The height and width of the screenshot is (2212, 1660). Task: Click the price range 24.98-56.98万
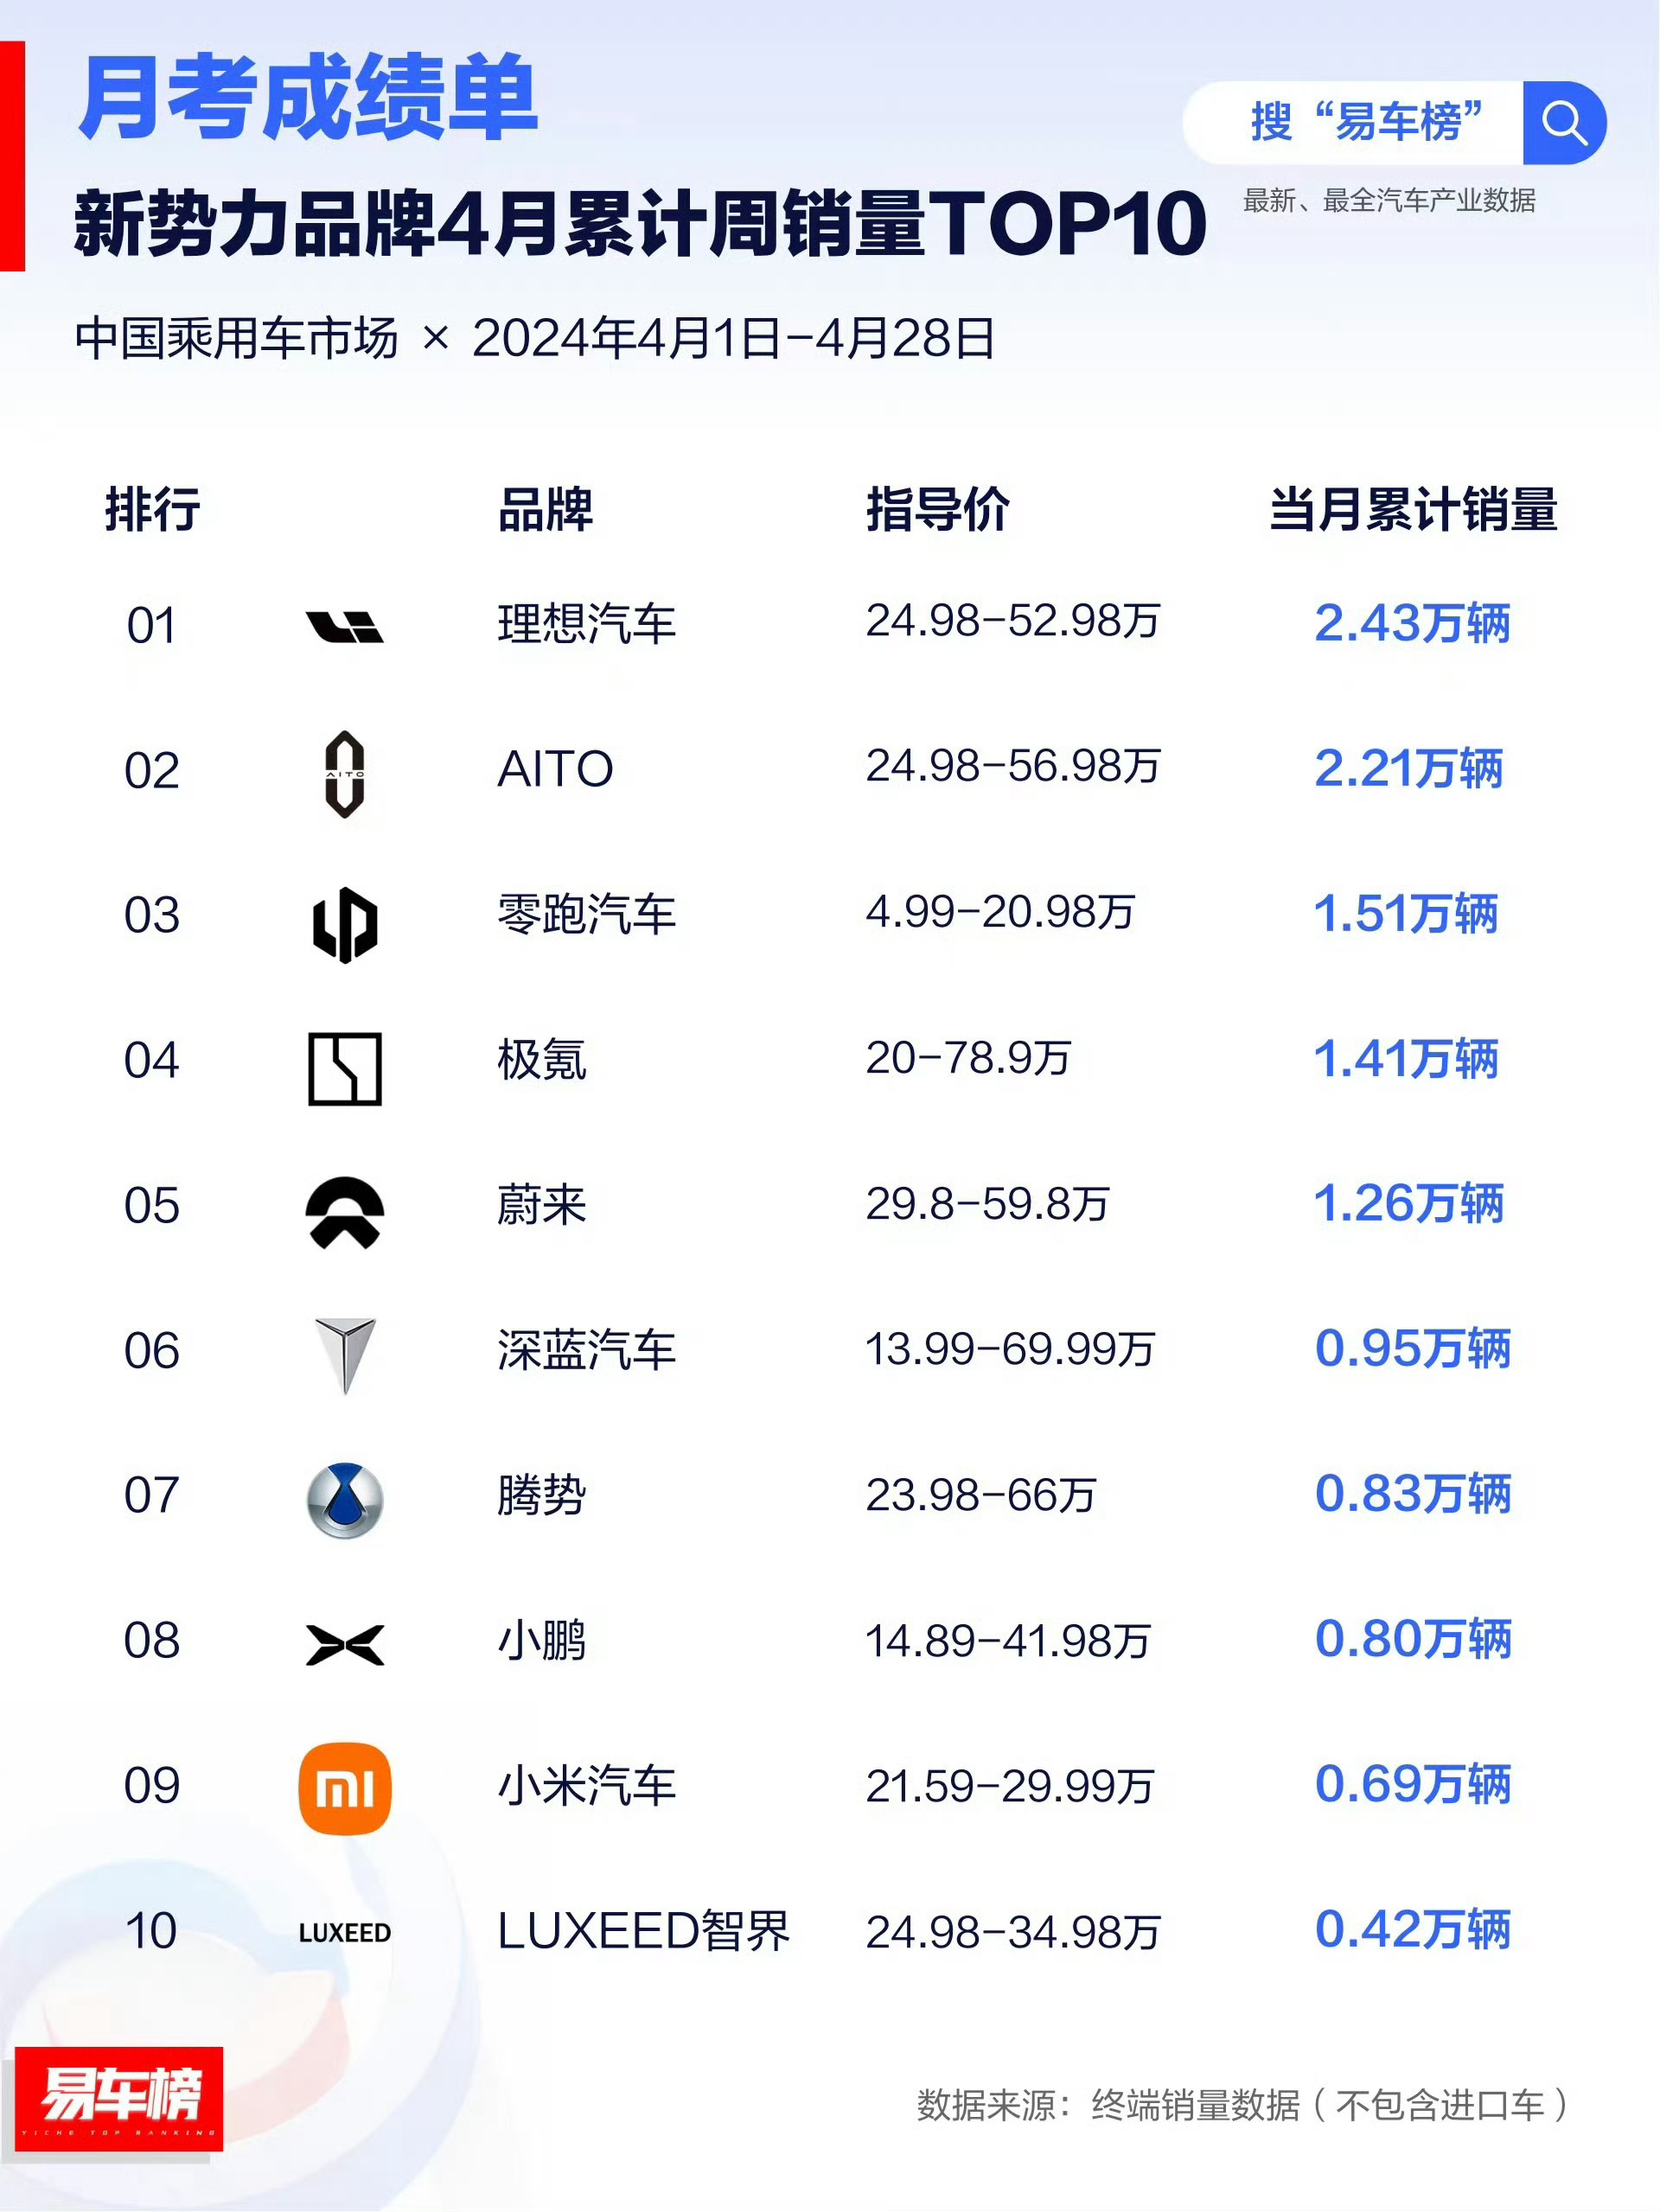[1013, 766]
